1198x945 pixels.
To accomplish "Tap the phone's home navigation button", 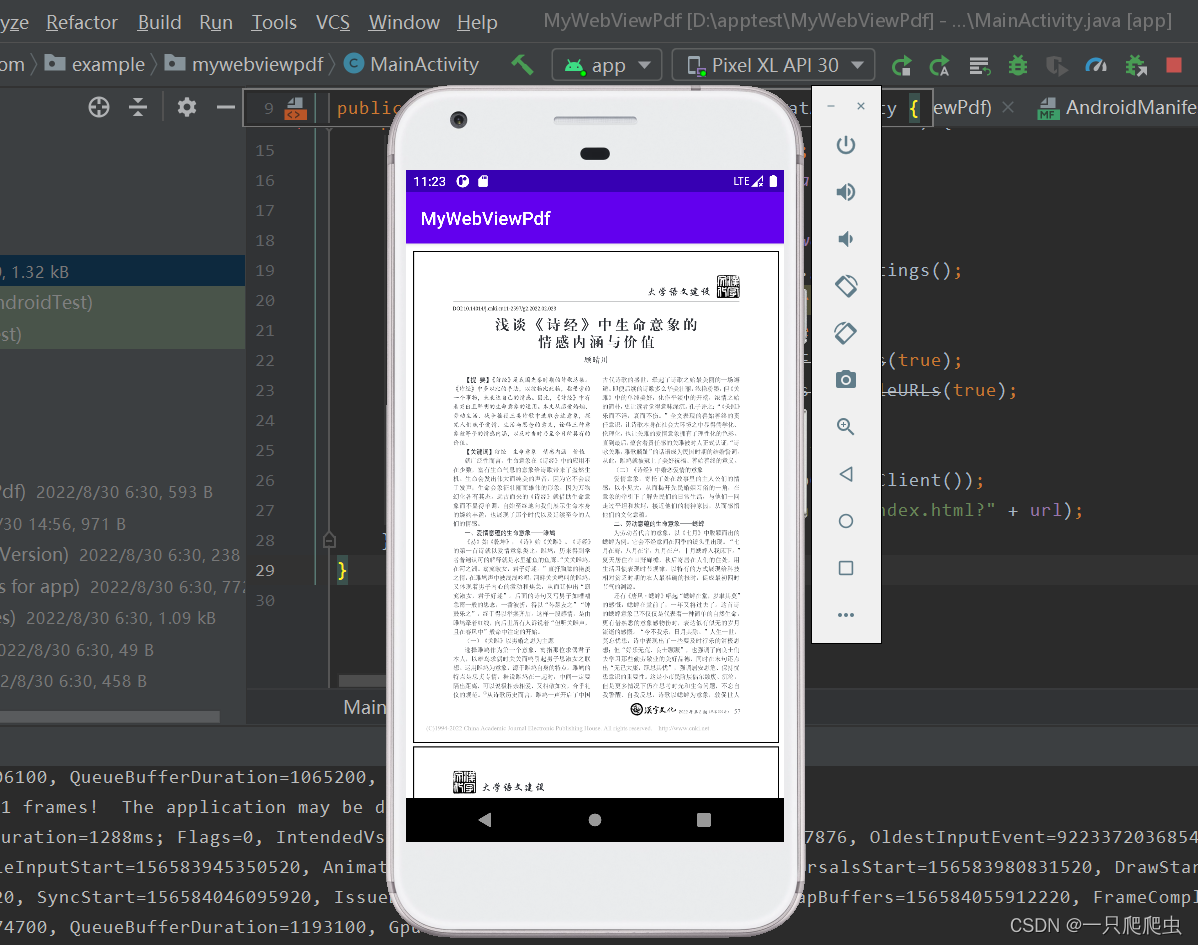I will pyautogui.click(x=595, y=820).
